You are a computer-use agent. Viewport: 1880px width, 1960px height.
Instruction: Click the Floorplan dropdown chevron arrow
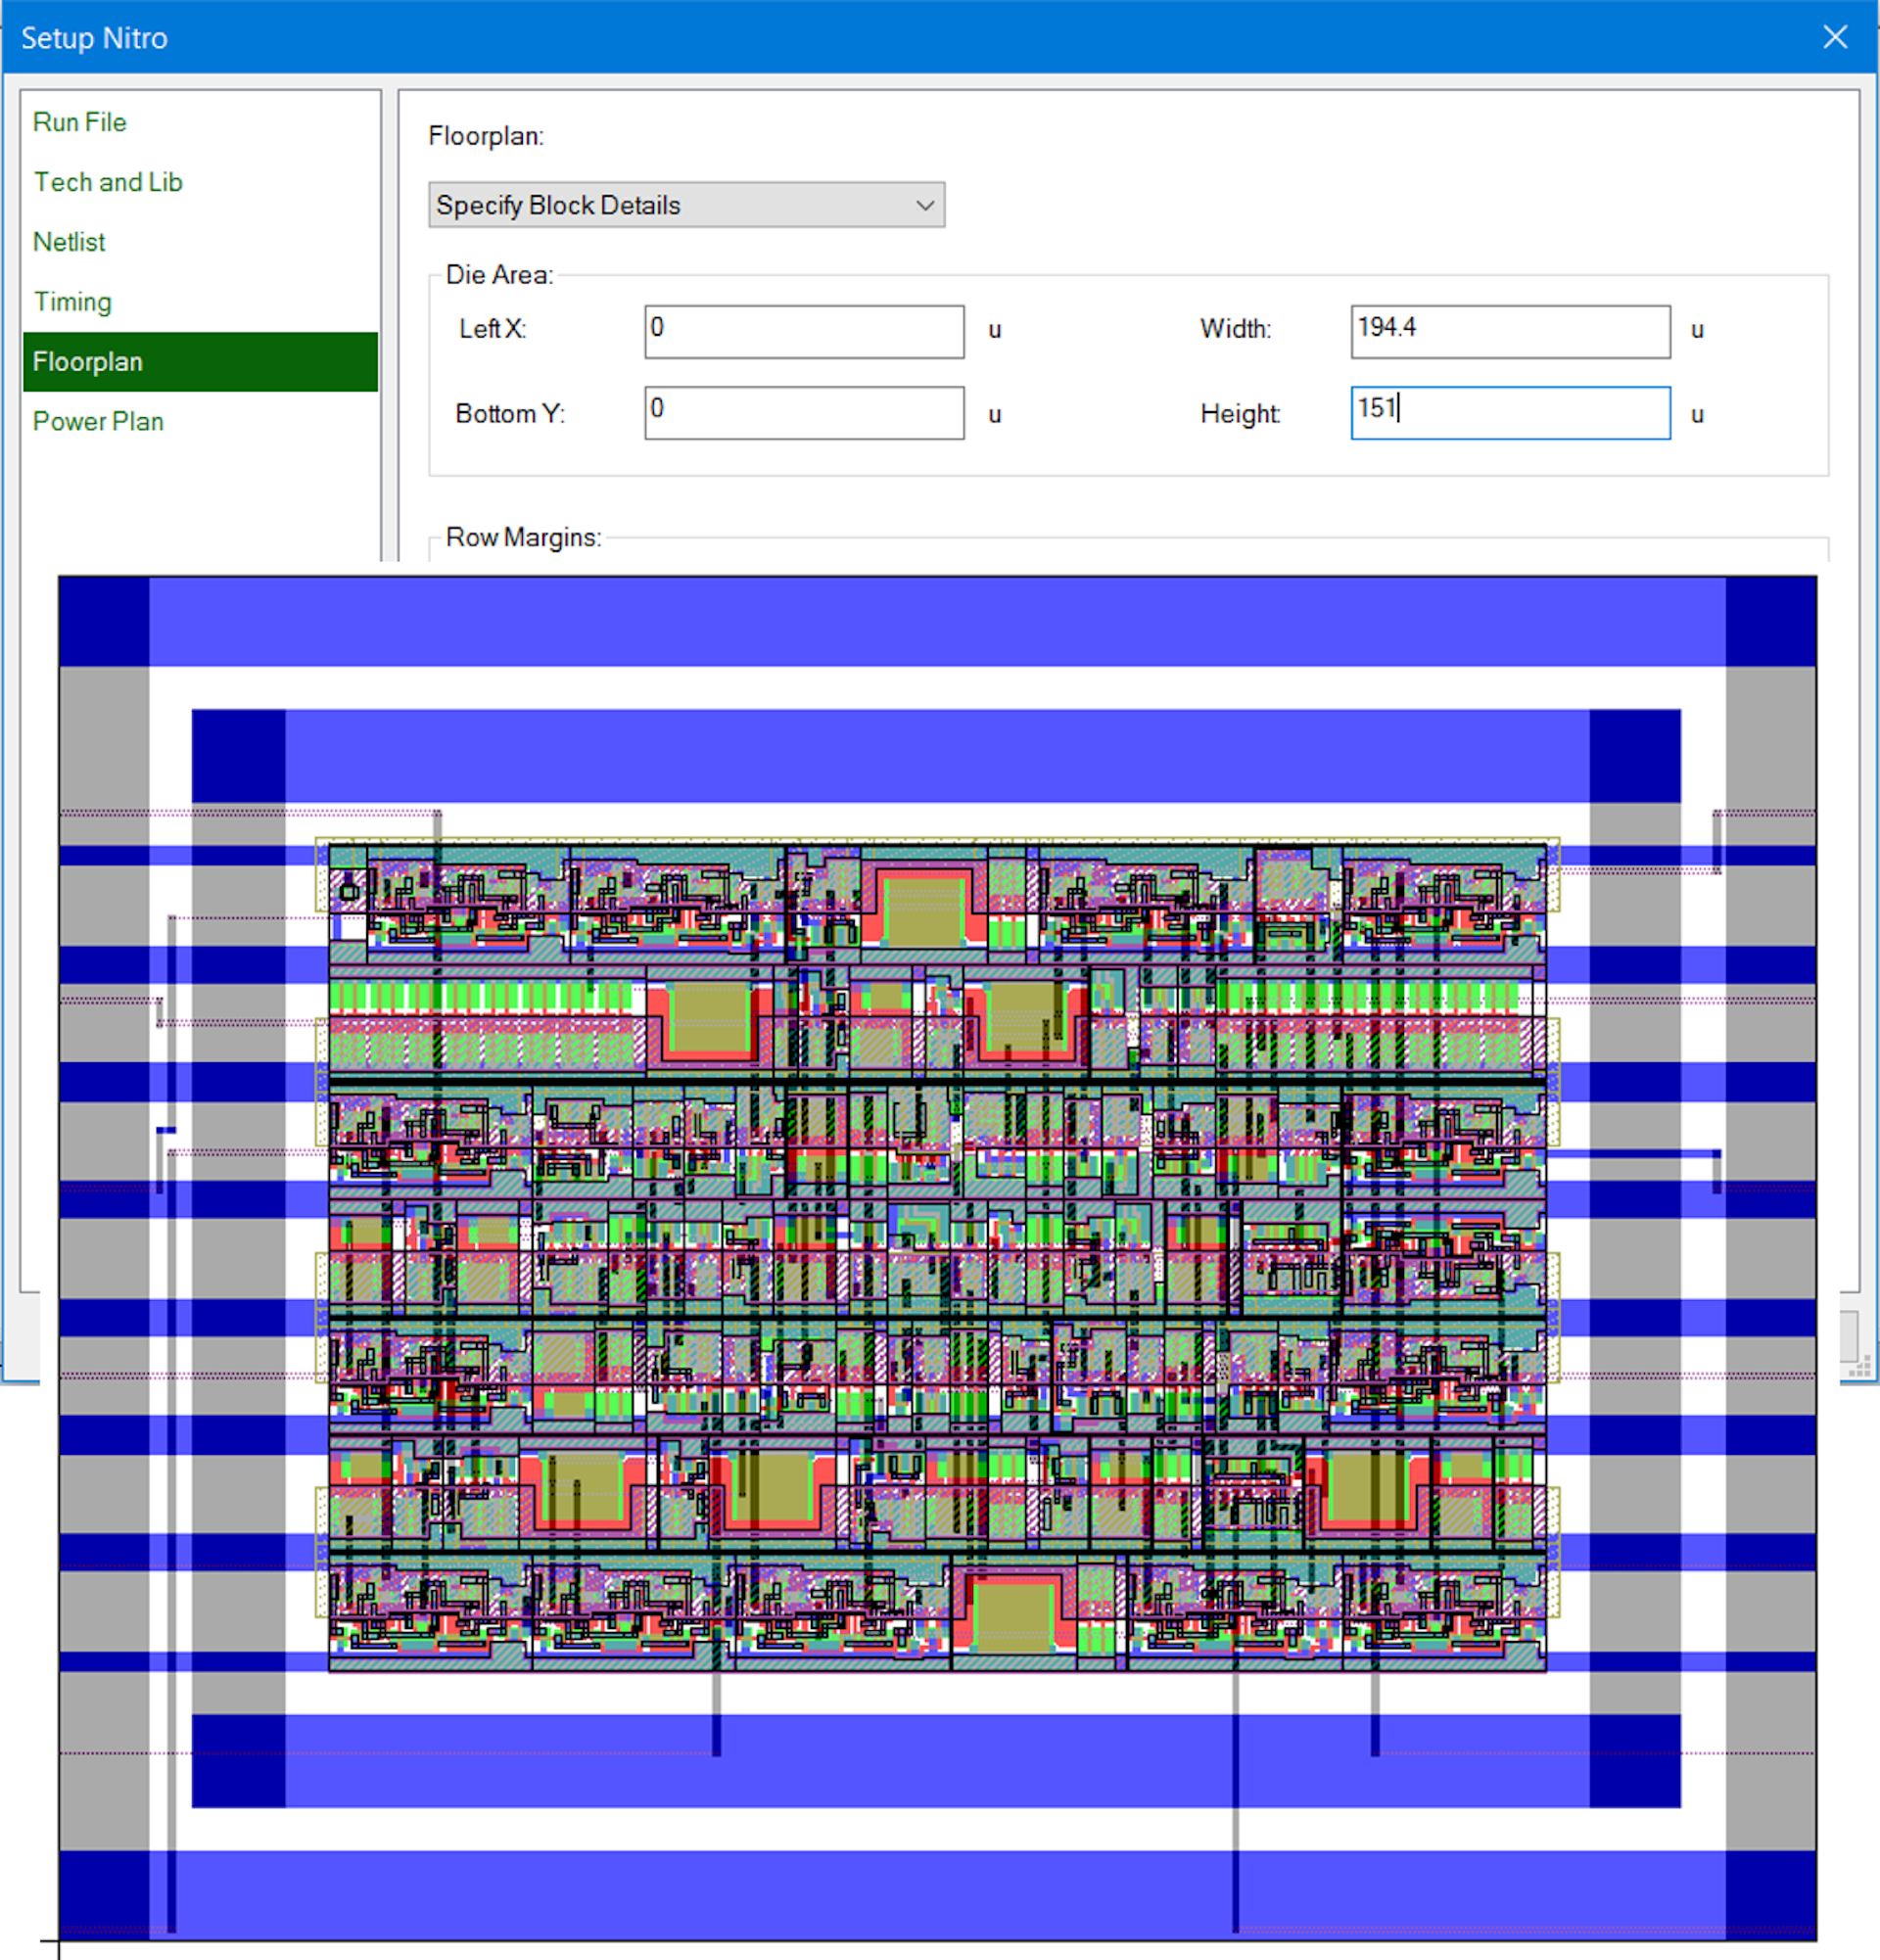[x=925, y=205]
